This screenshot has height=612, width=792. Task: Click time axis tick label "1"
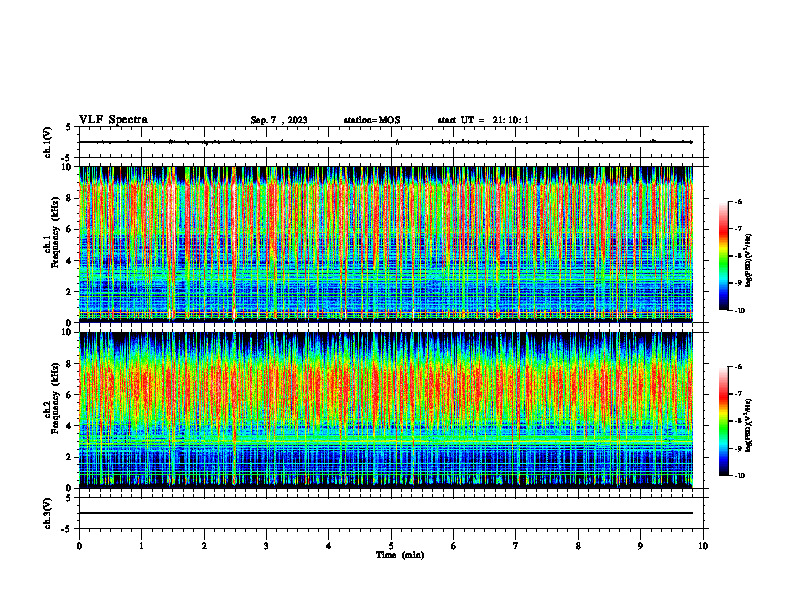141,546
